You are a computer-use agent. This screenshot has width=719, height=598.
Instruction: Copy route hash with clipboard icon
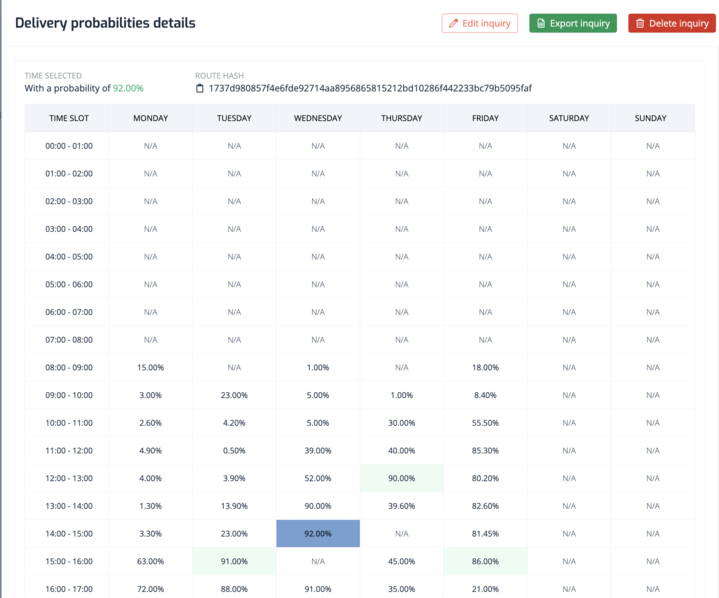click(199, 89)
